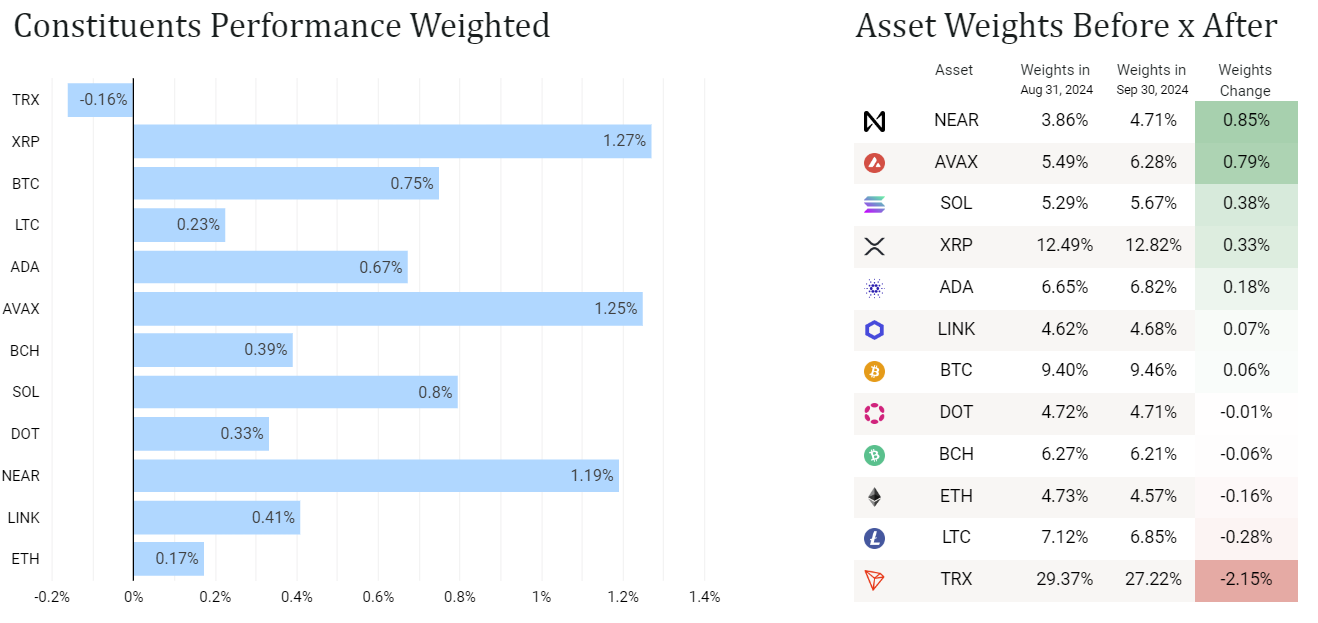Click the XRP logo icon

(x=874, y=246)
